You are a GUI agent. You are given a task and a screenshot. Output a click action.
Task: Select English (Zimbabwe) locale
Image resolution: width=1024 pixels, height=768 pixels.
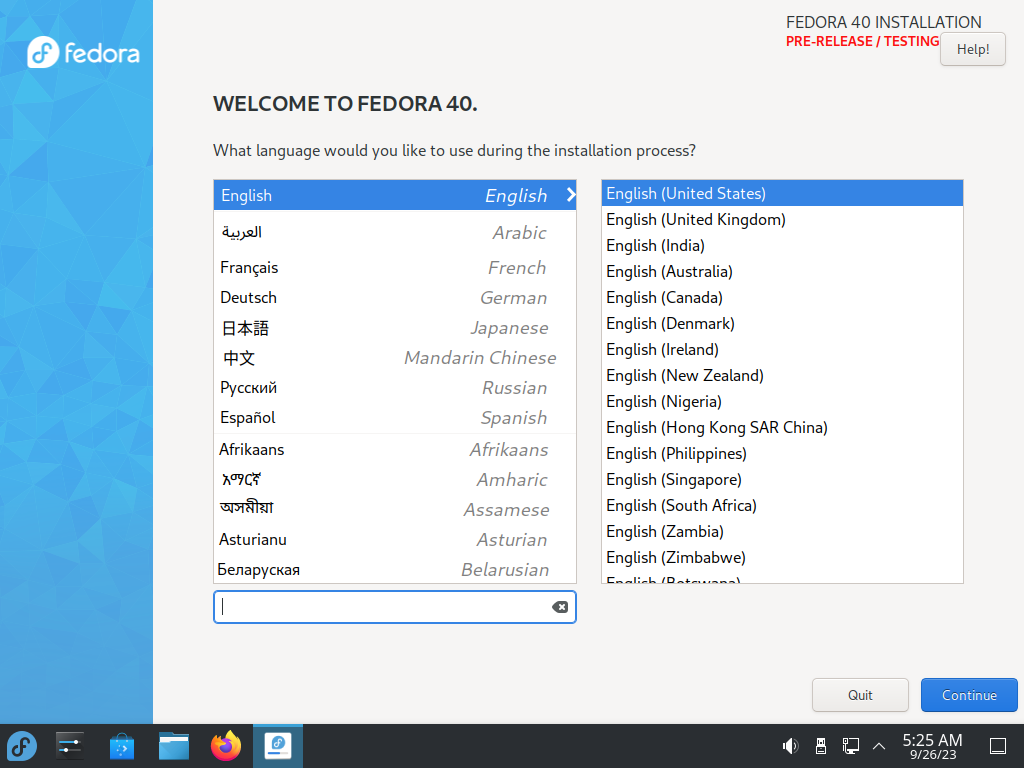782,557
